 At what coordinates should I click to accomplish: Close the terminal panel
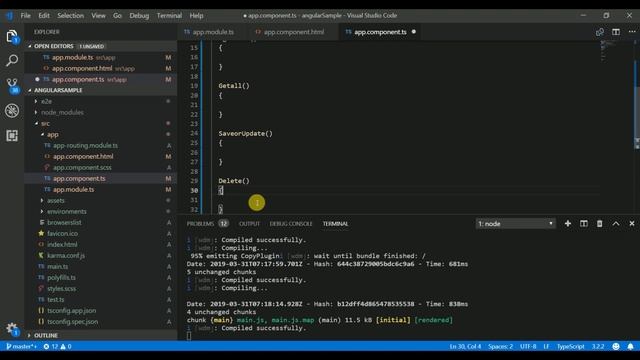[x=632, y=224]
